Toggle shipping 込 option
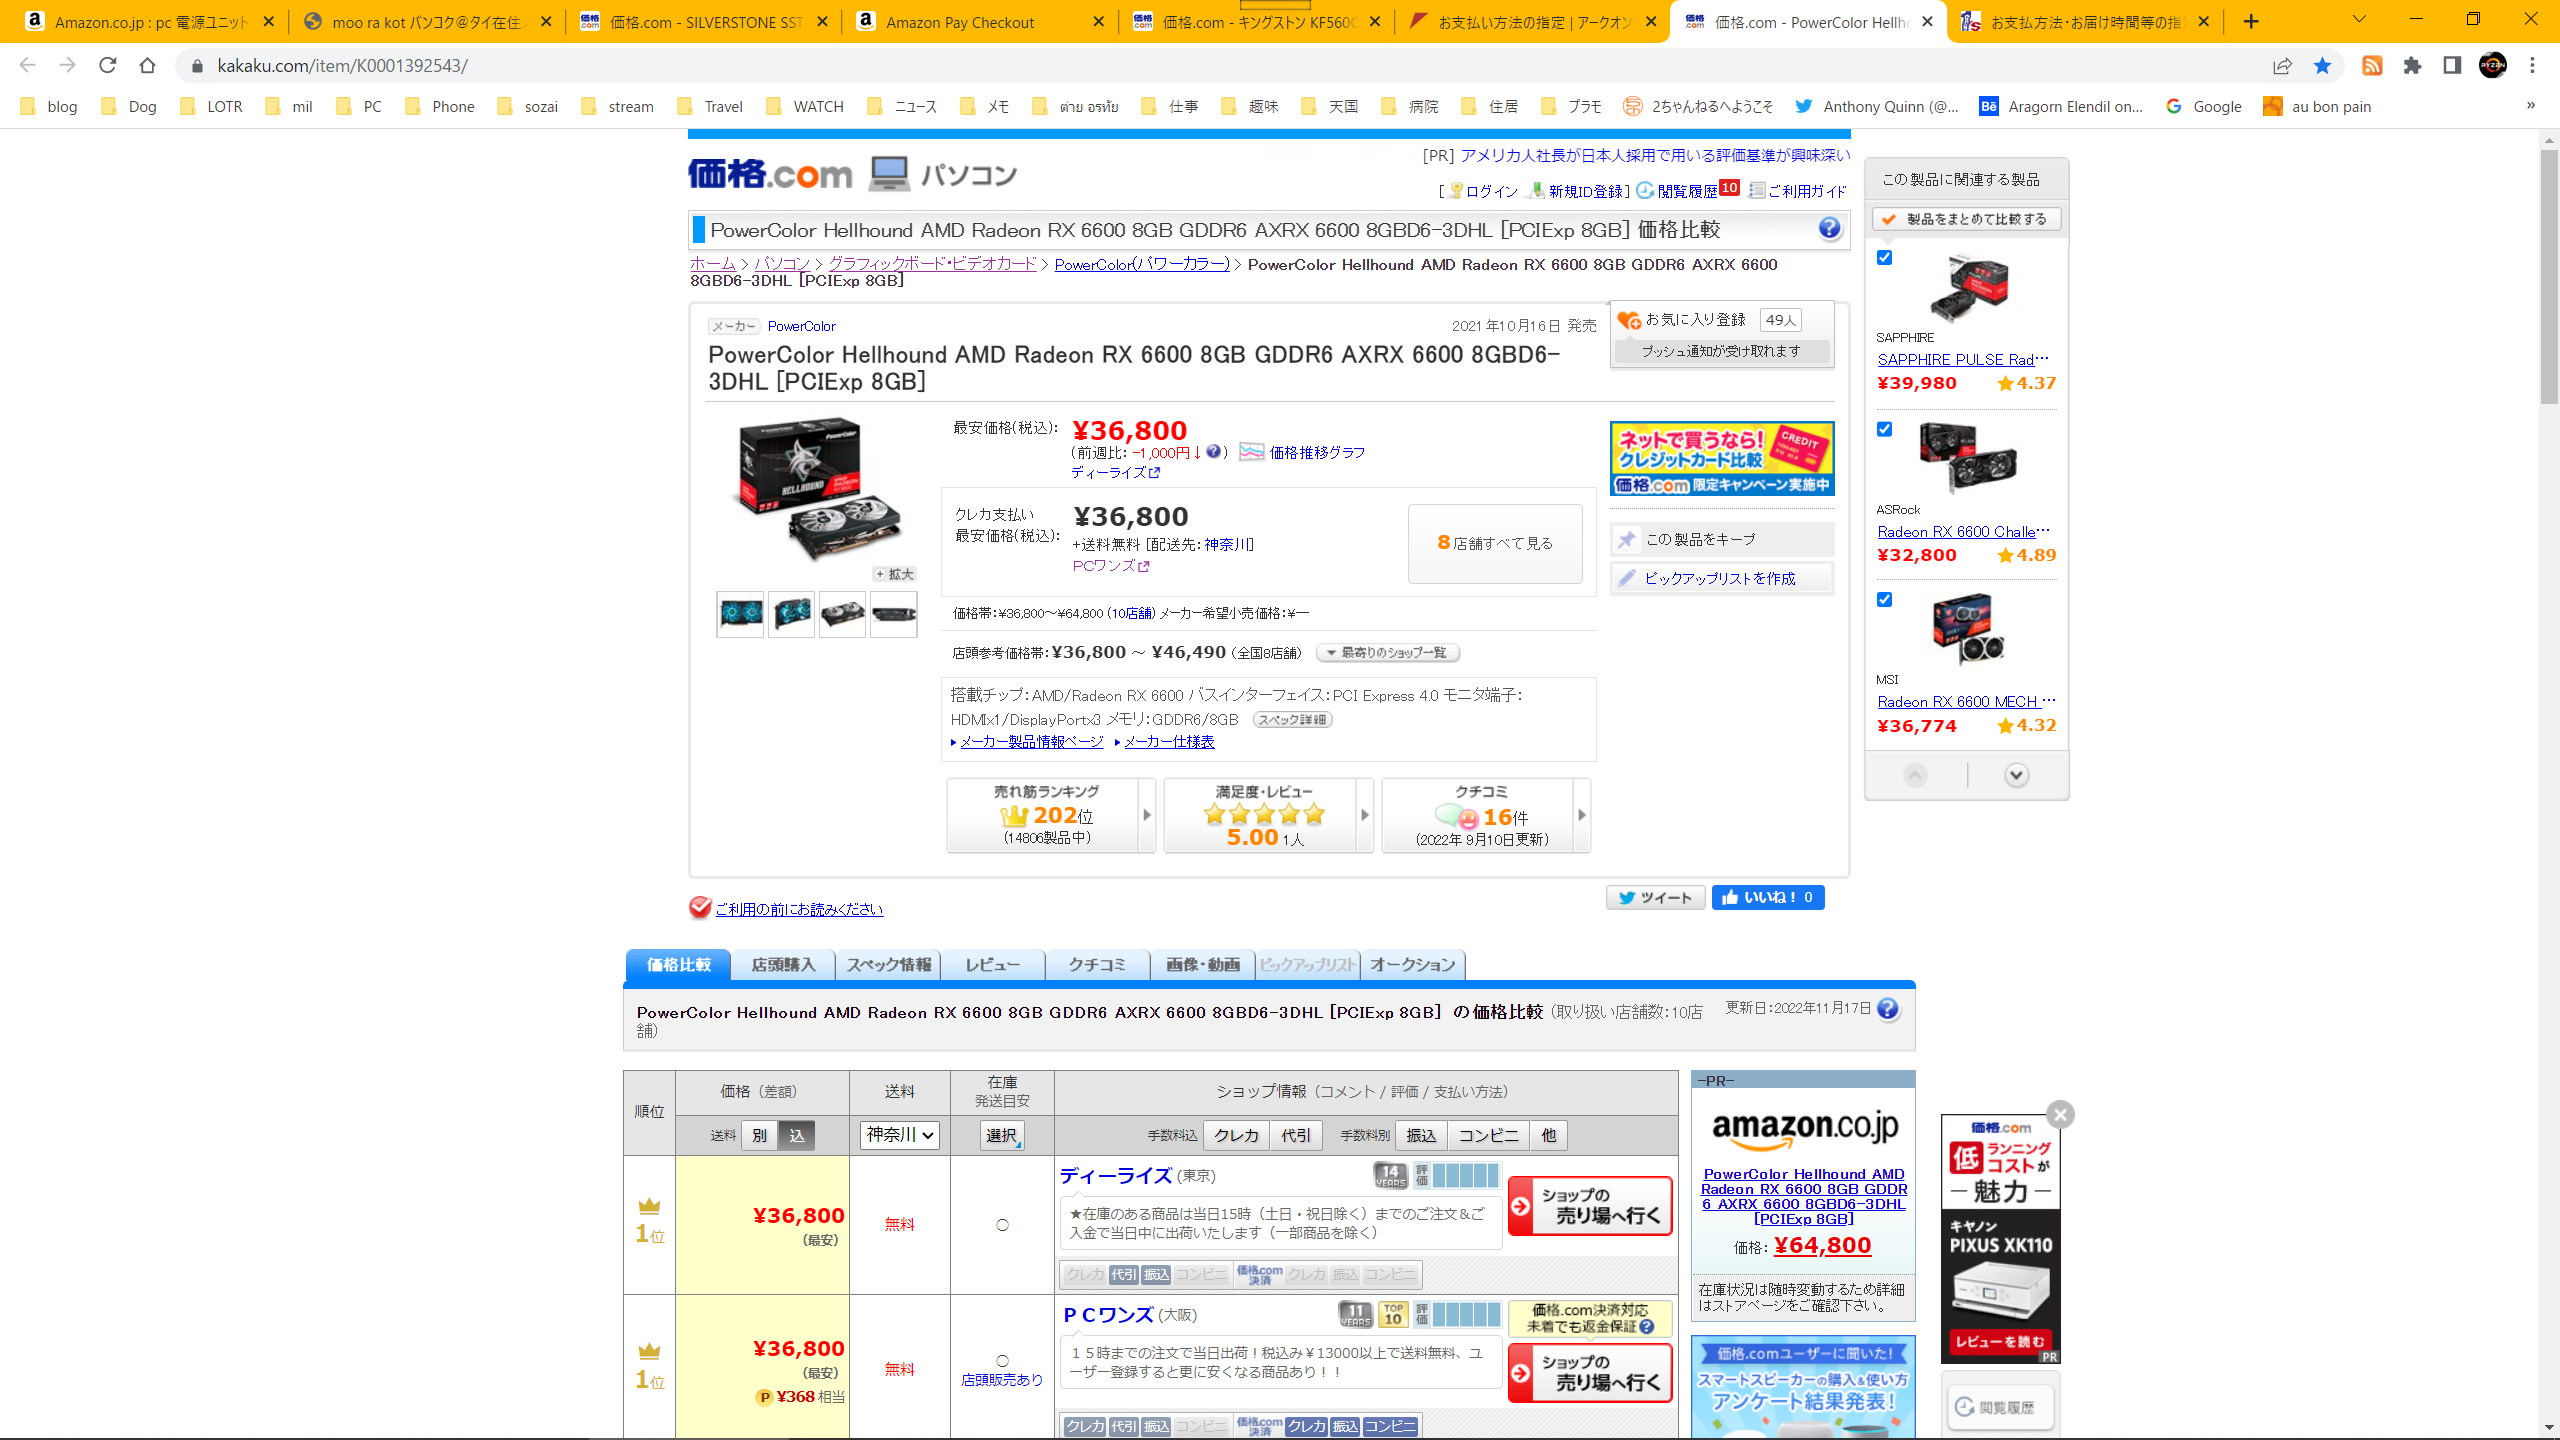Viewport: 2560px width, 1440px height. pos(796,1135)
